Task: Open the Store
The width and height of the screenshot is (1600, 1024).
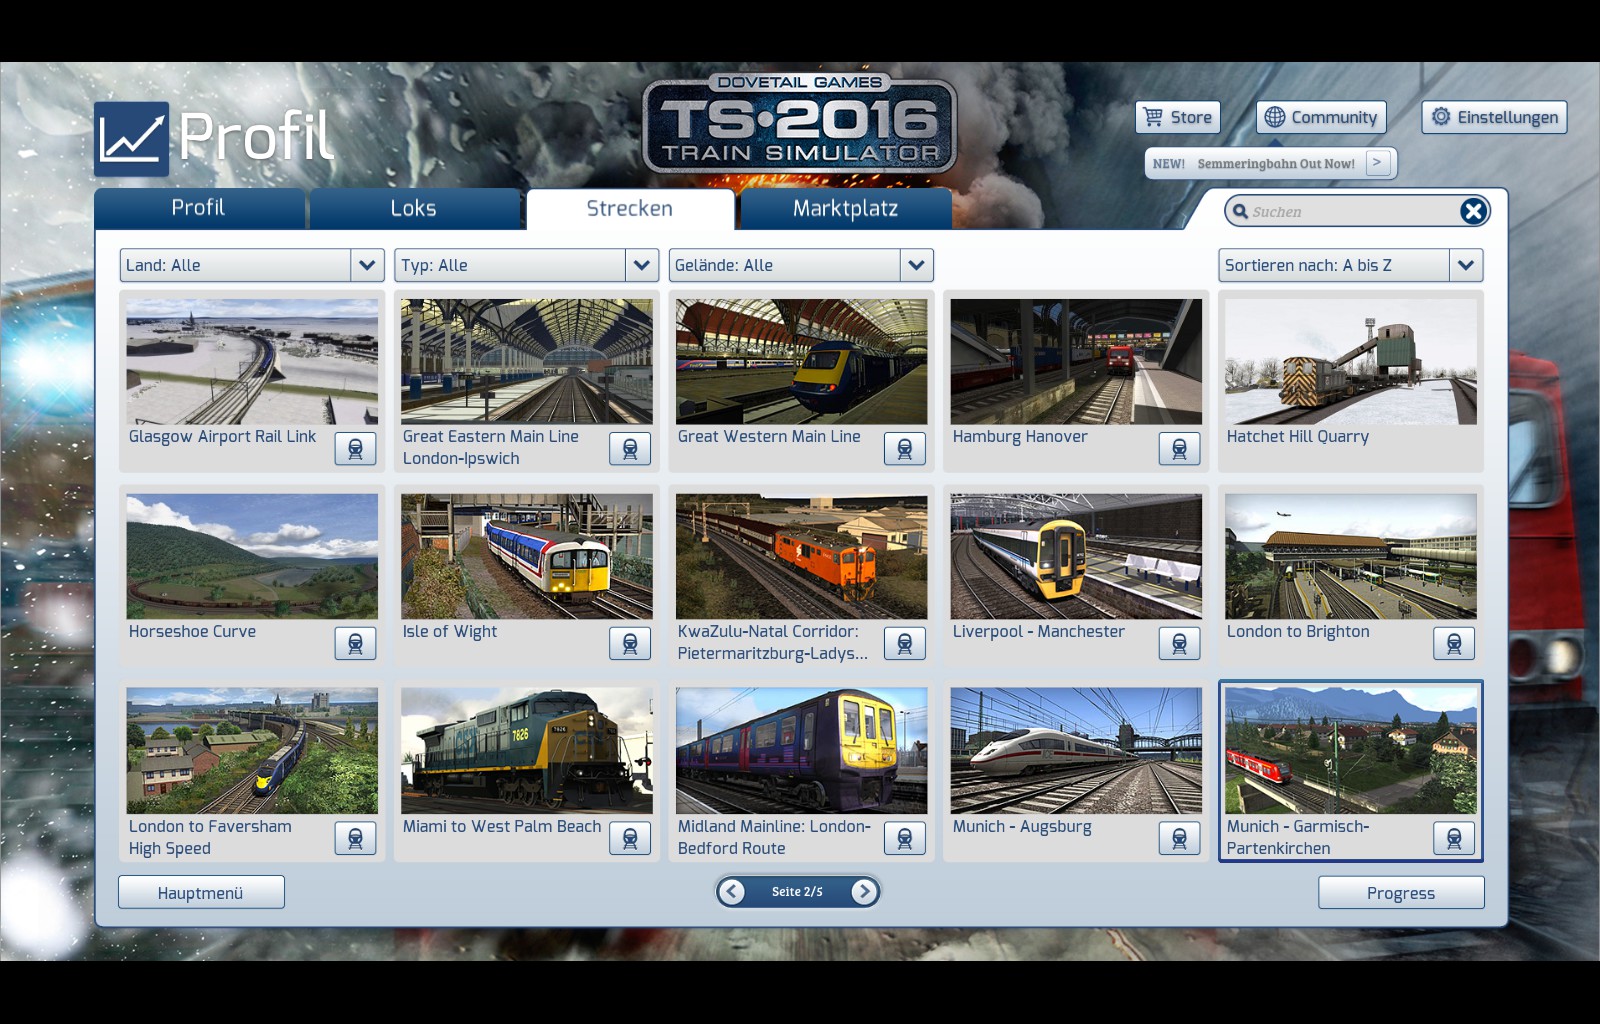Action: coord(1178,117)
